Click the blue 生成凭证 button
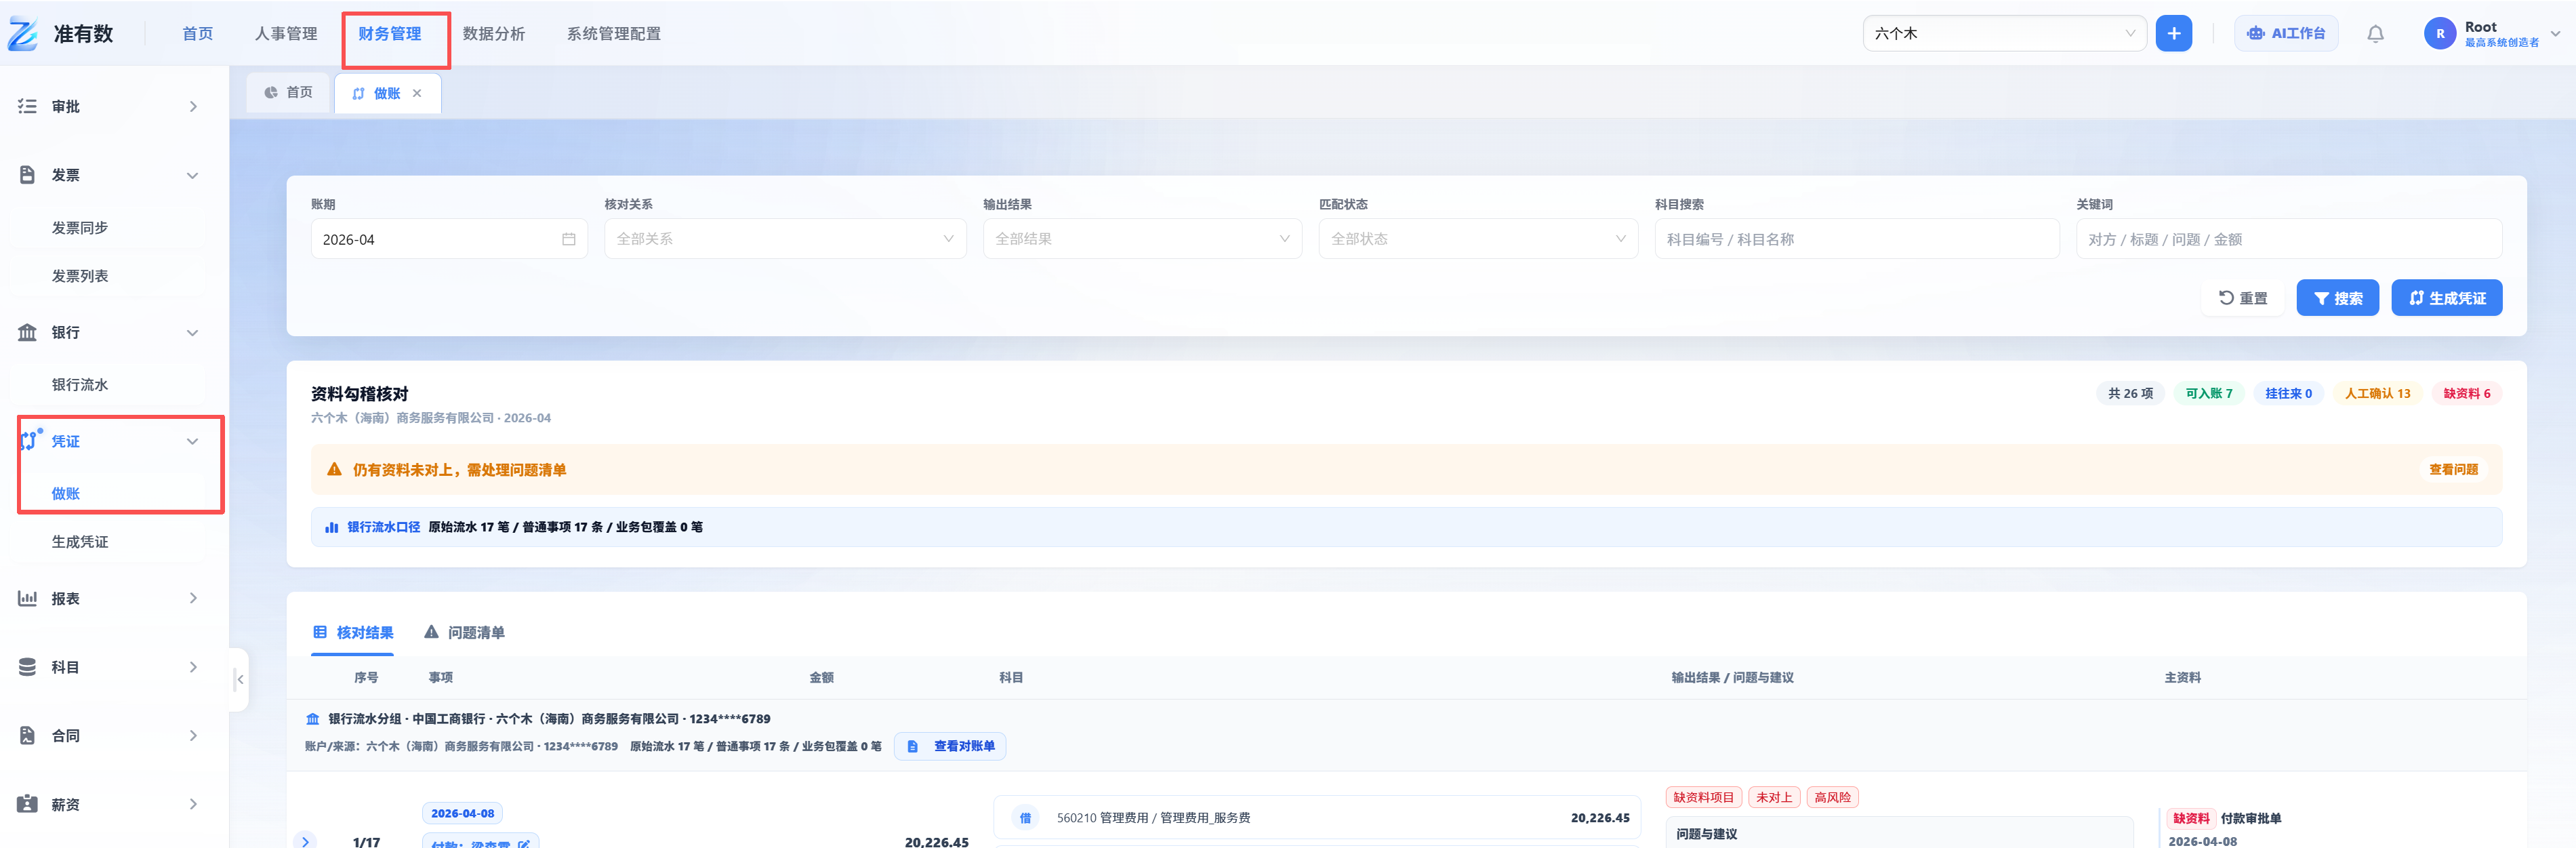 click(2446, 298)
